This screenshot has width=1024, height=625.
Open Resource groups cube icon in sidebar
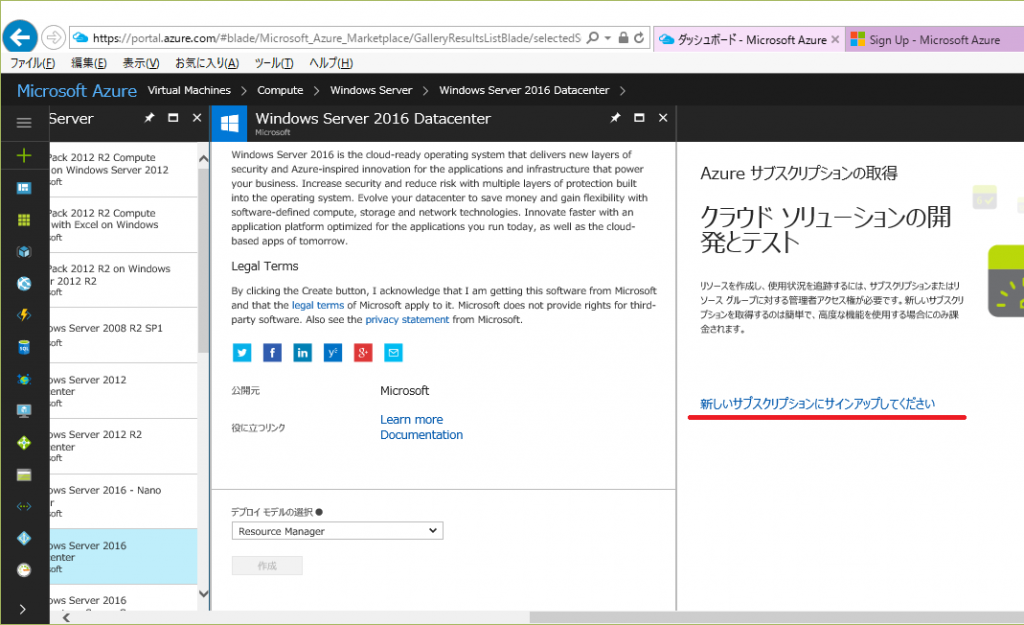click(24, 251)
